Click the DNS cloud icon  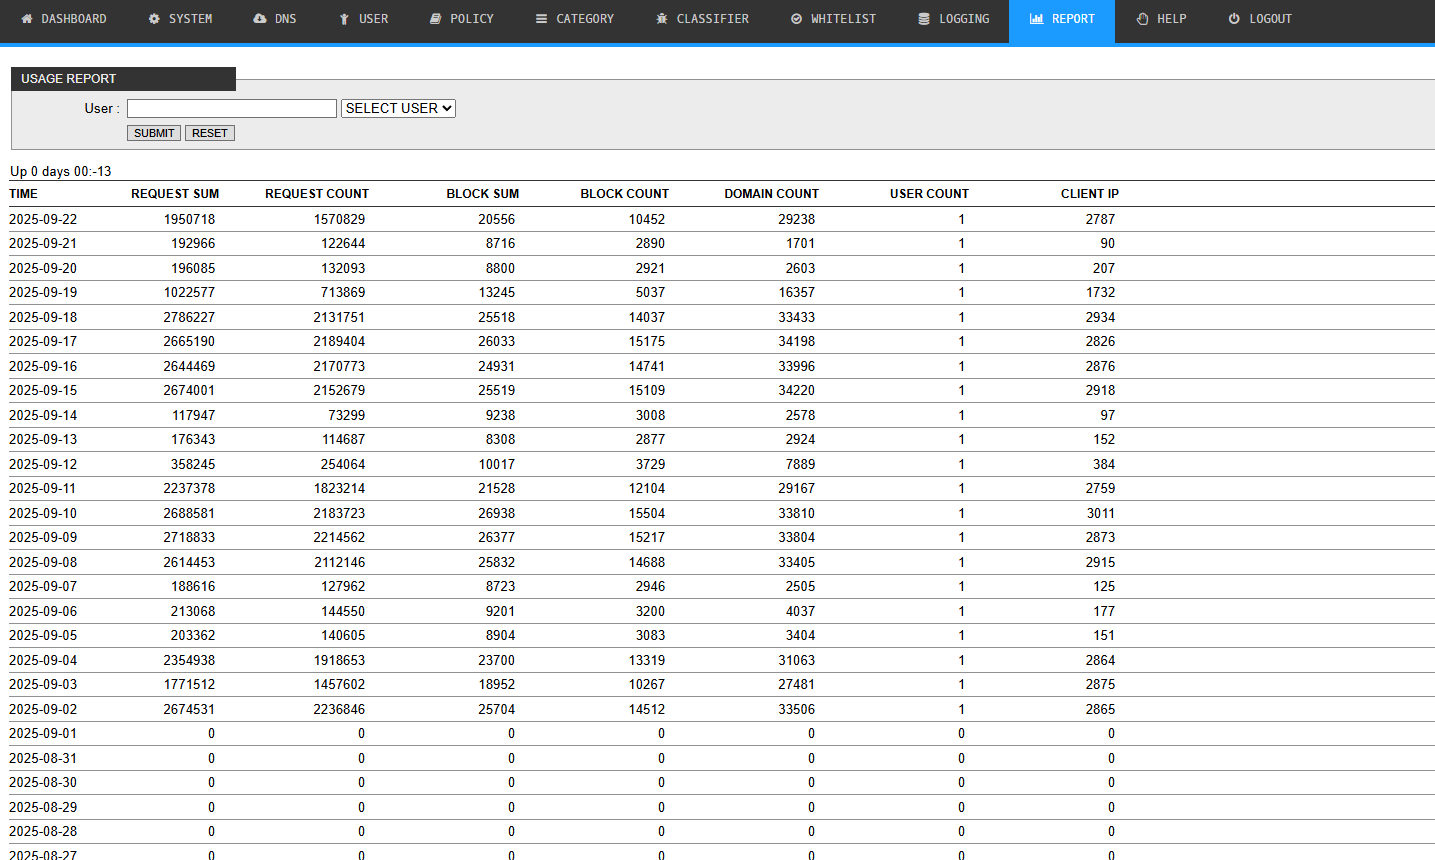coord(260,19)
